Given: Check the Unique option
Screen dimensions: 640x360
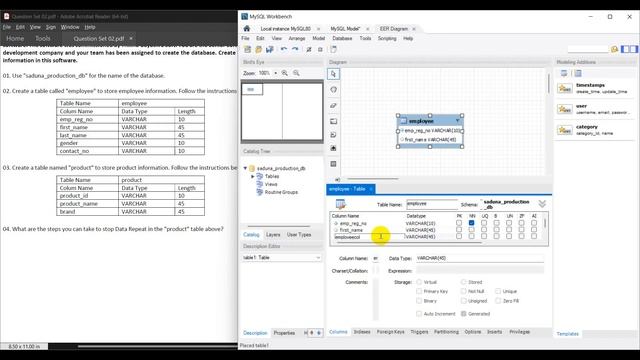Looking at the screenshot, I should pyautogui.click(x=498, y=291).
